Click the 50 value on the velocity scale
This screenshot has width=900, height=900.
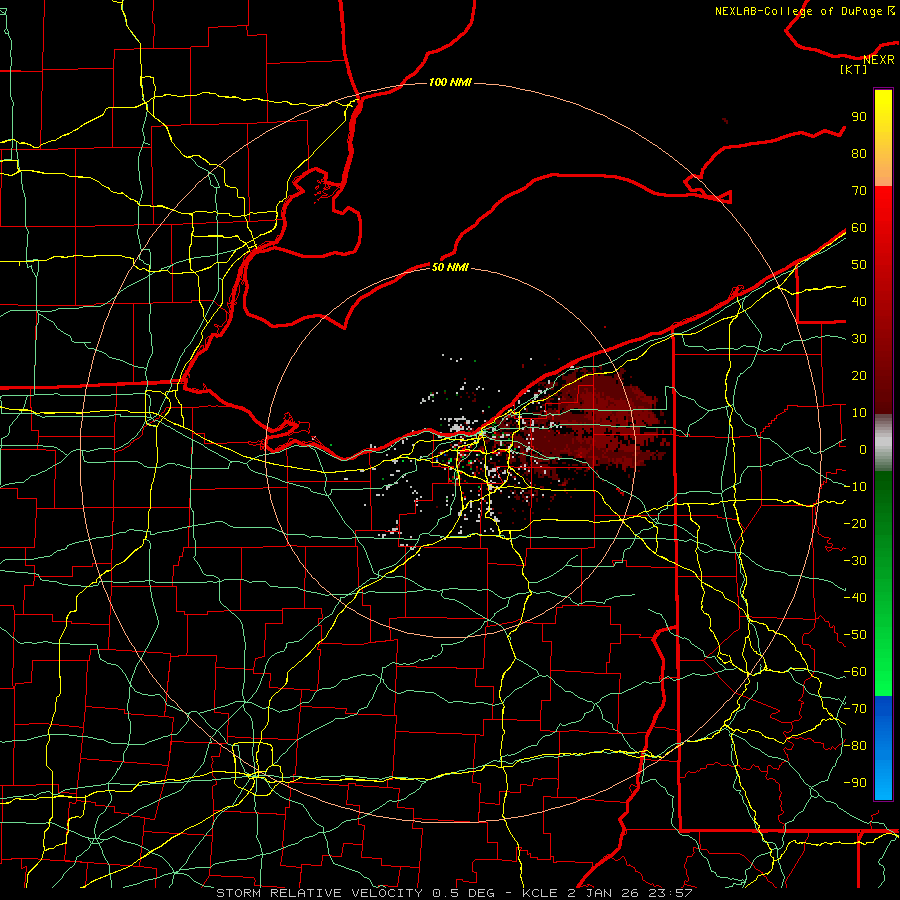(859, 265)
